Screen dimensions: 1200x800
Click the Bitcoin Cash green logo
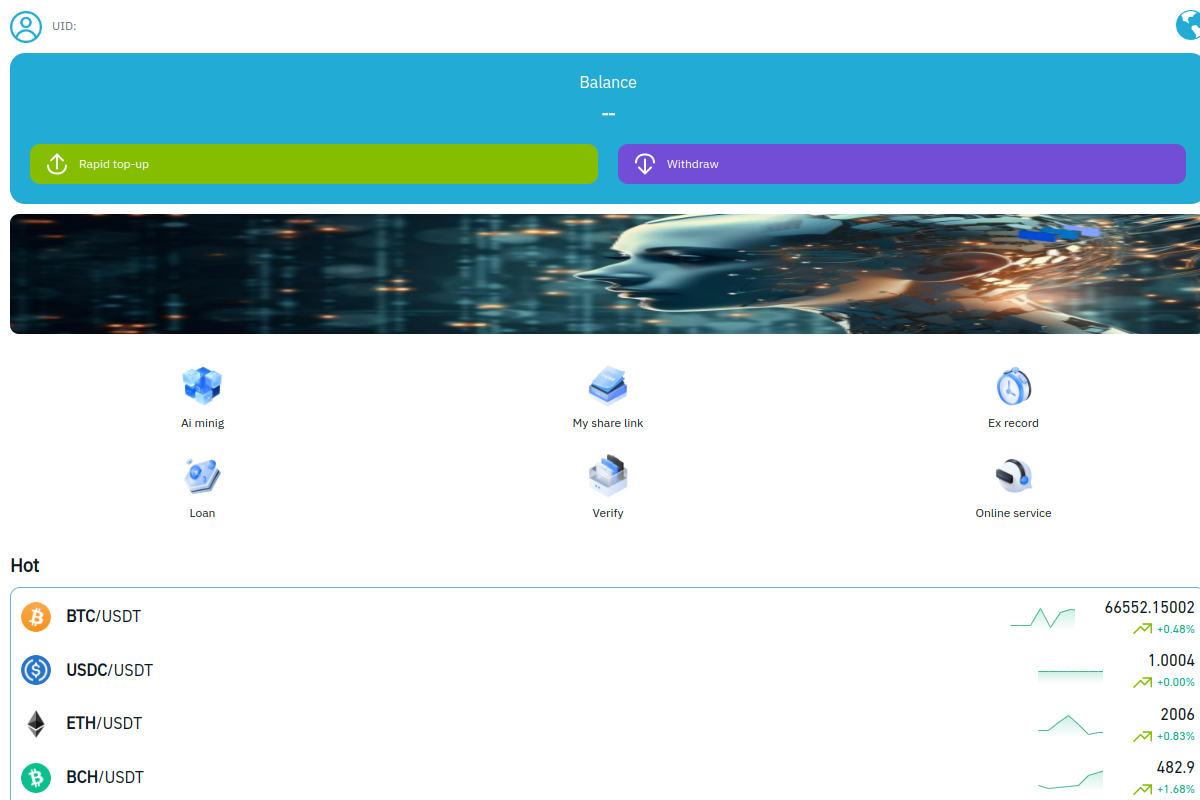point(36,777)
